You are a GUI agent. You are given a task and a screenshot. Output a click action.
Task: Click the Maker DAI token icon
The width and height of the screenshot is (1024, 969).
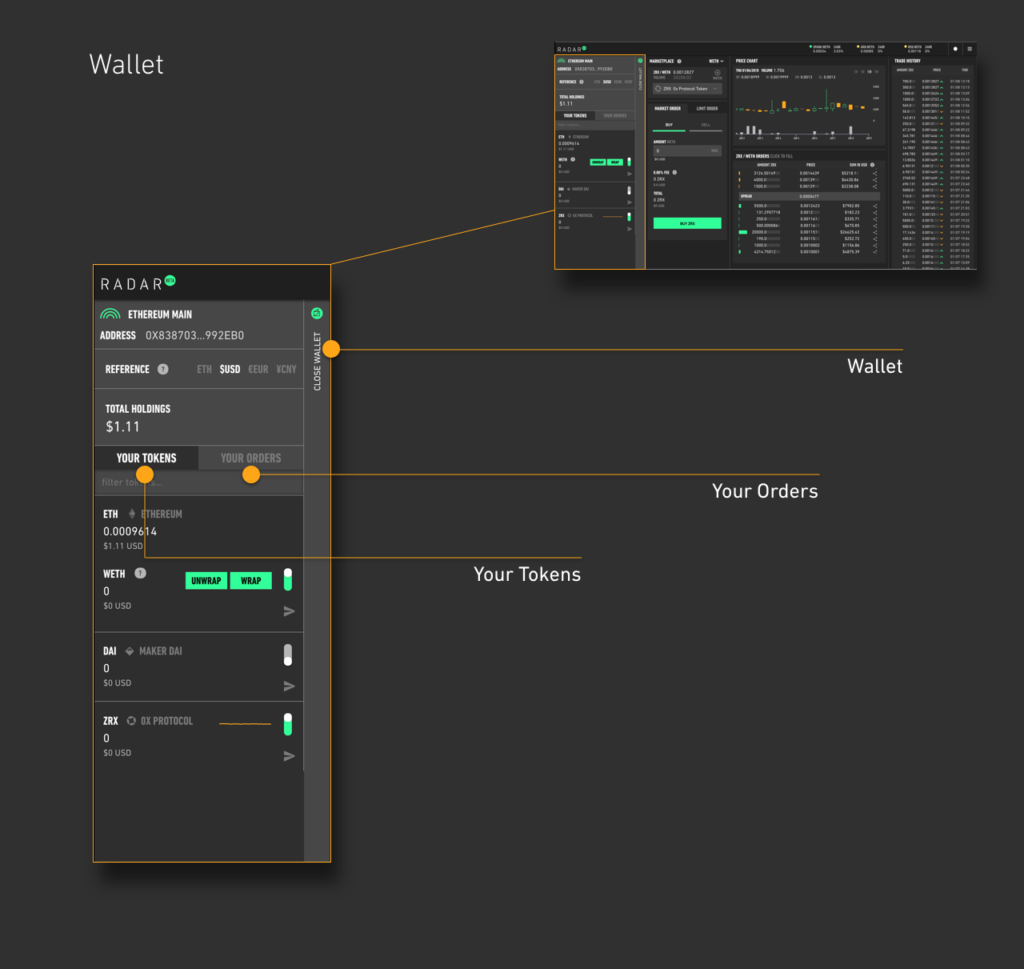coord(129,651)
